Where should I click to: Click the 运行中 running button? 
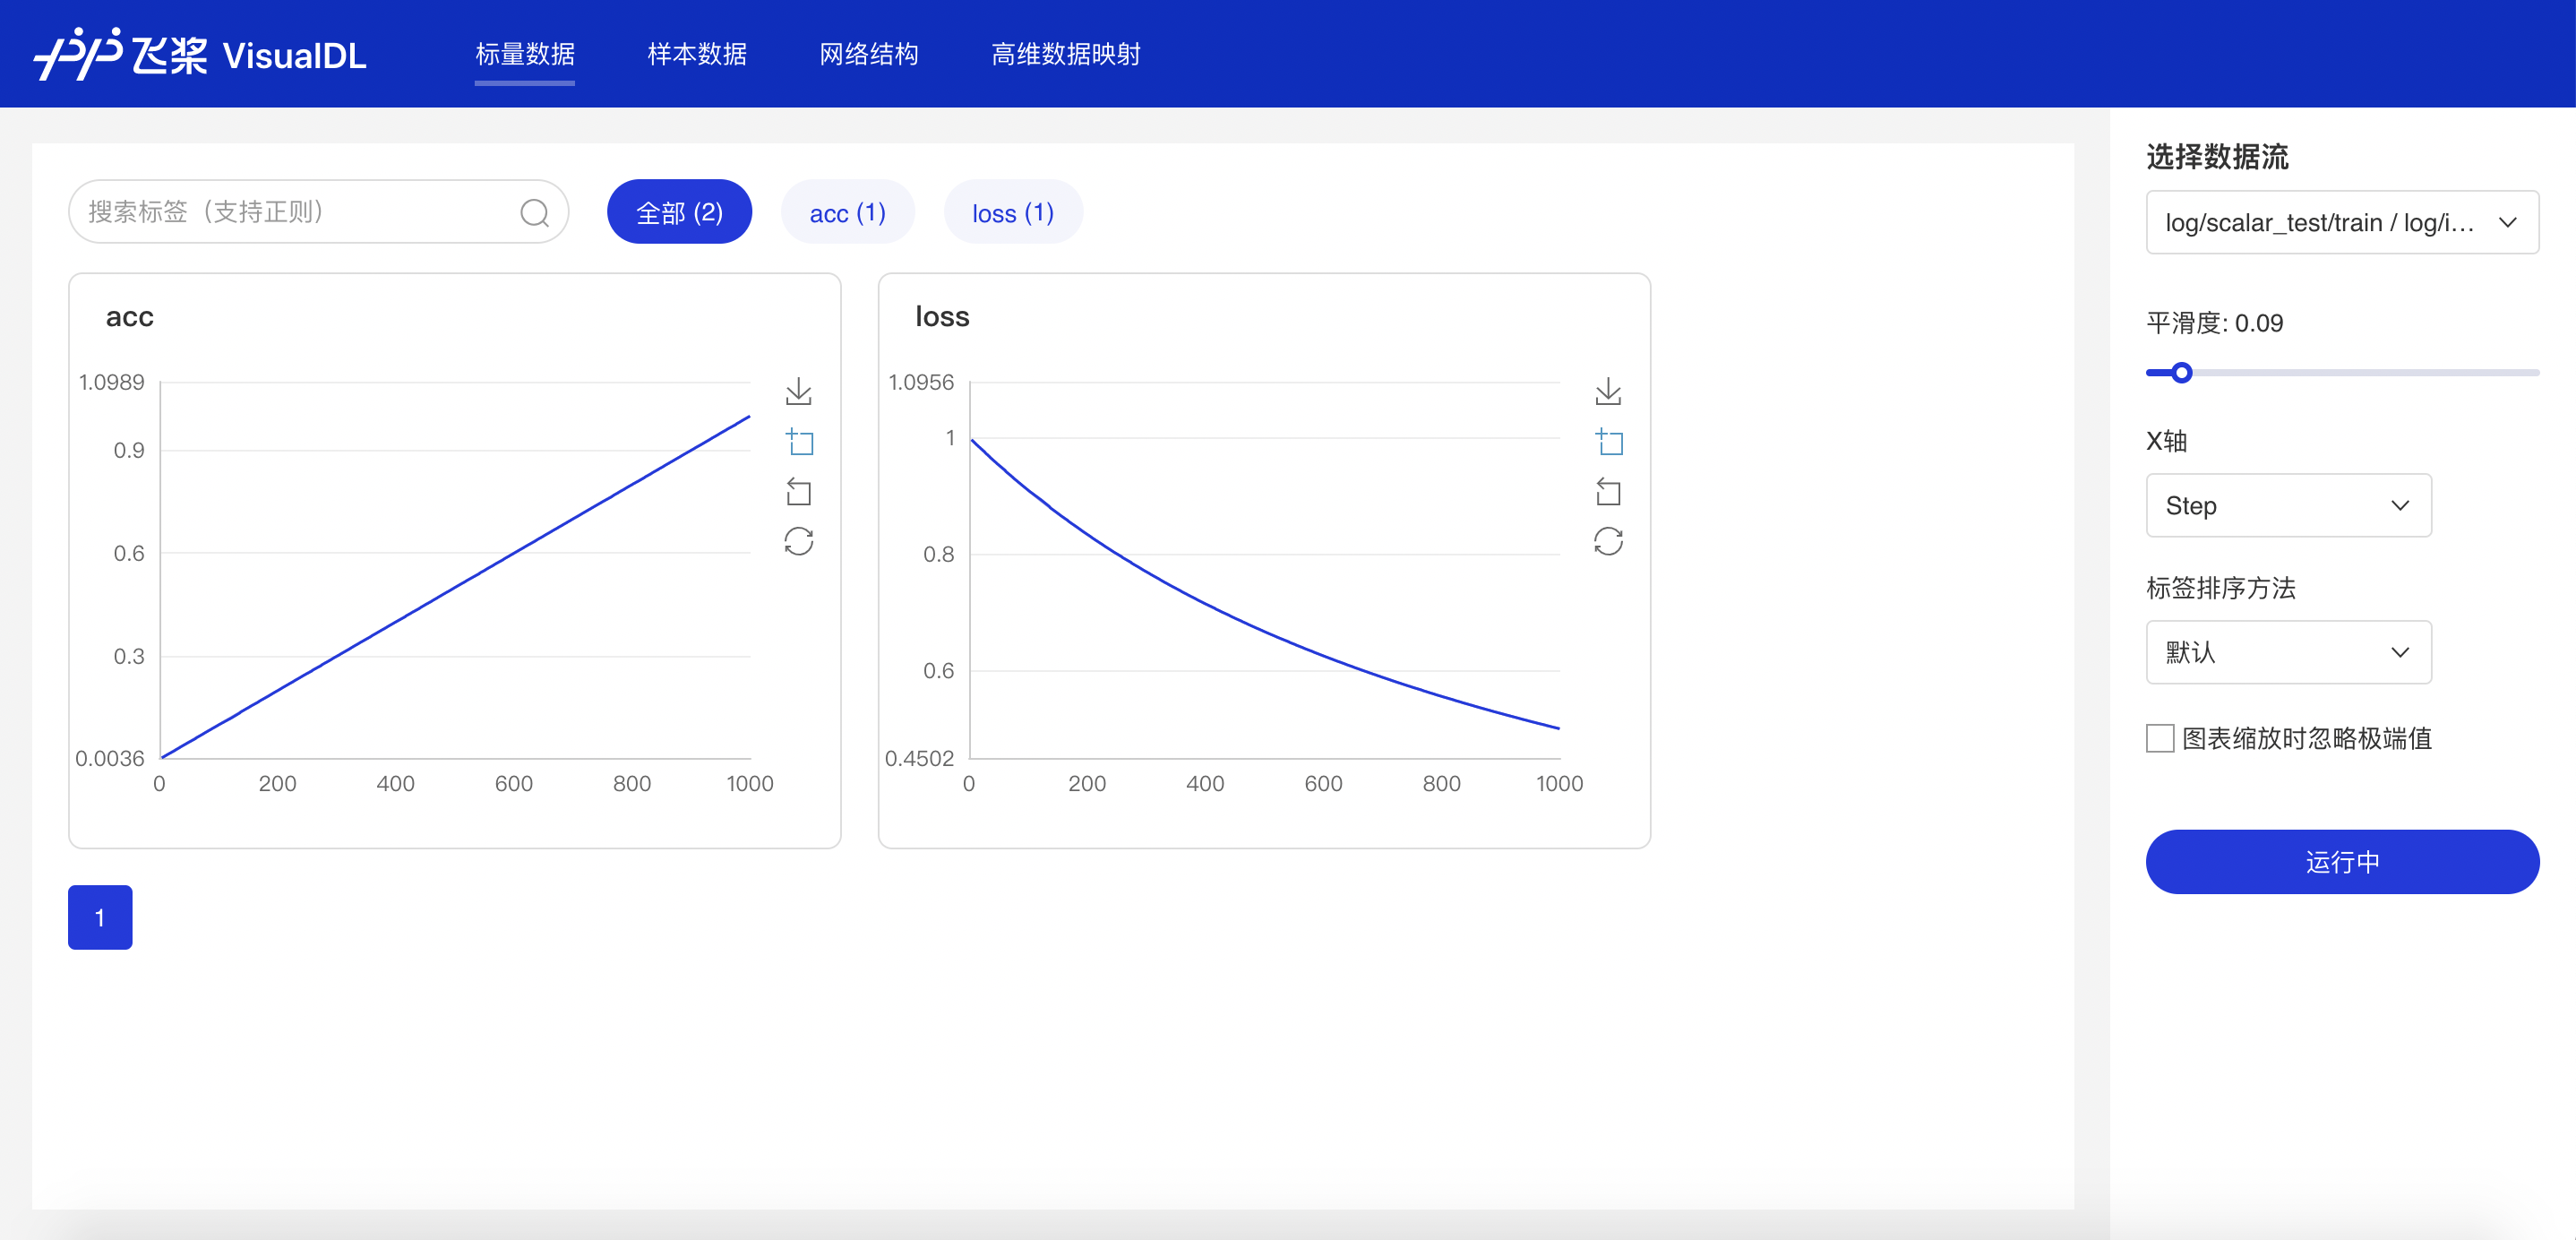(2342, 861)
